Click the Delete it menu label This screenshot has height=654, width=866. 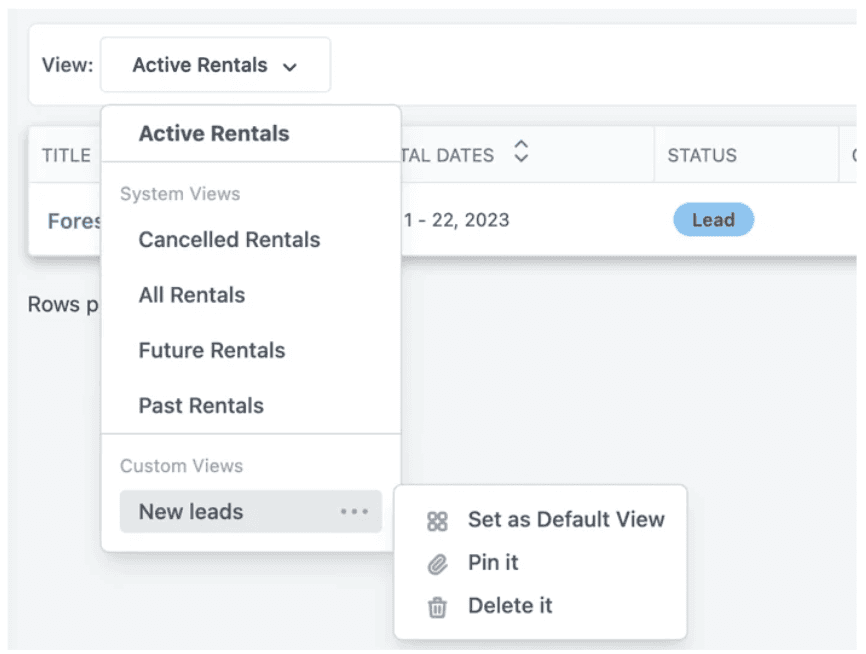(510, 606)
